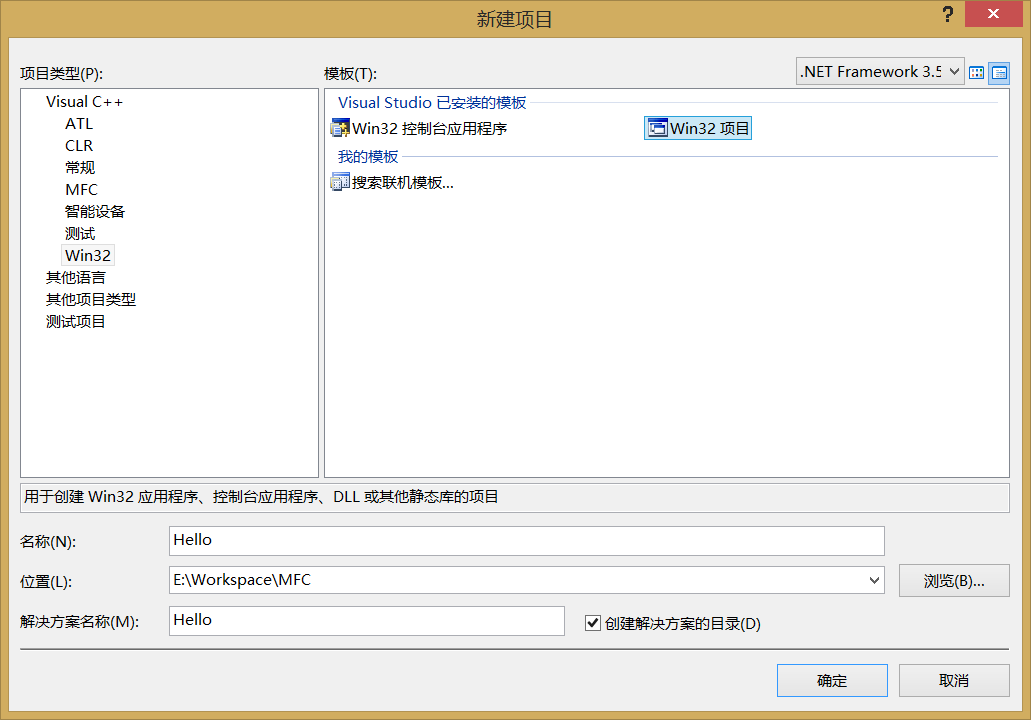The height and width of the screenshot is (720, 1031).
Task: Click the 我的模板 section header
Action: coord(368,156)
